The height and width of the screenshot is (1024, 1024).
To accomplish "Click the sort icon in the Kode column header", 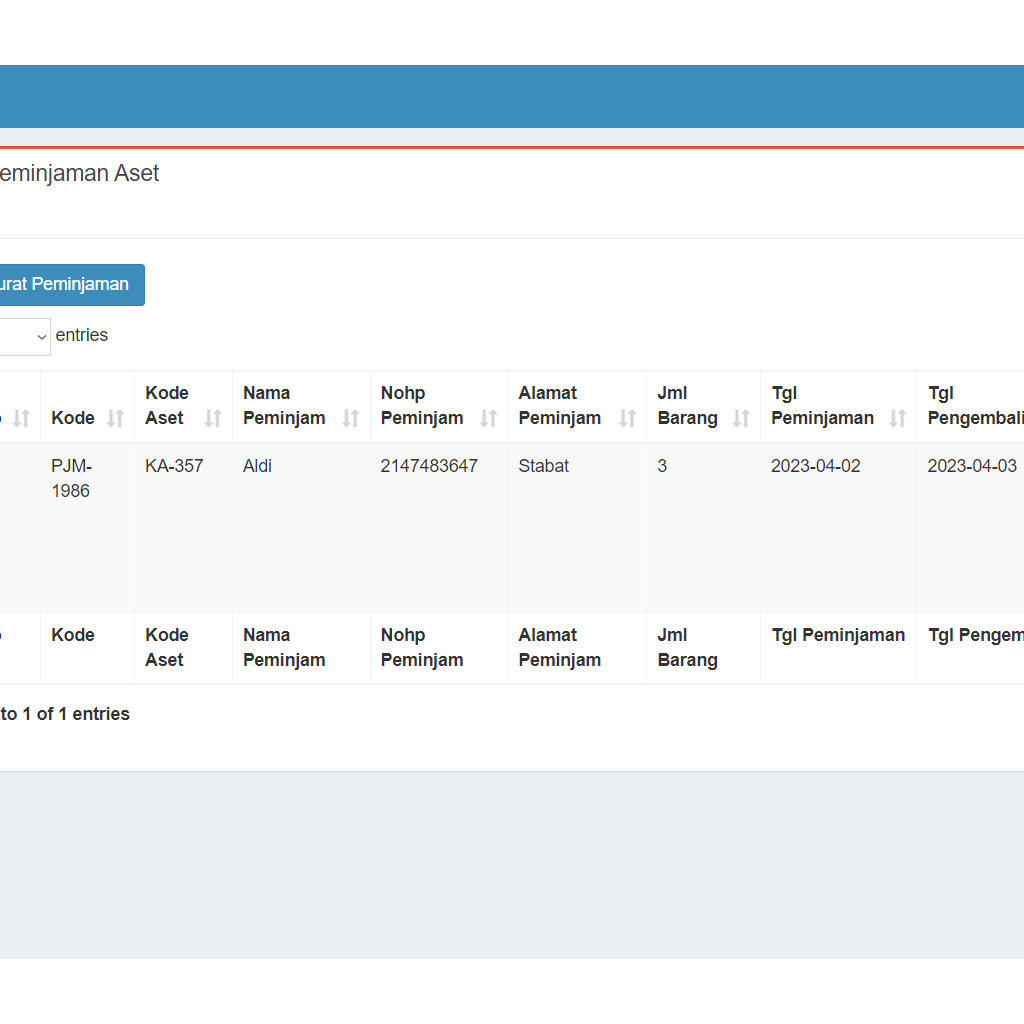I will coord(116,418).
